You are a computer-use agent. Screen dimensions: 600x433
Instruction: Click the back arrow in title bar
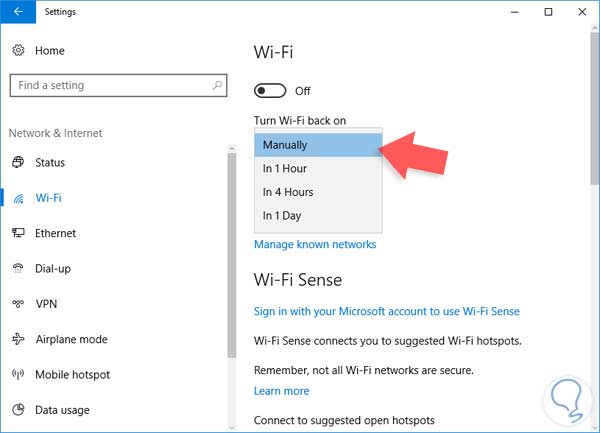tap(18, 13)
